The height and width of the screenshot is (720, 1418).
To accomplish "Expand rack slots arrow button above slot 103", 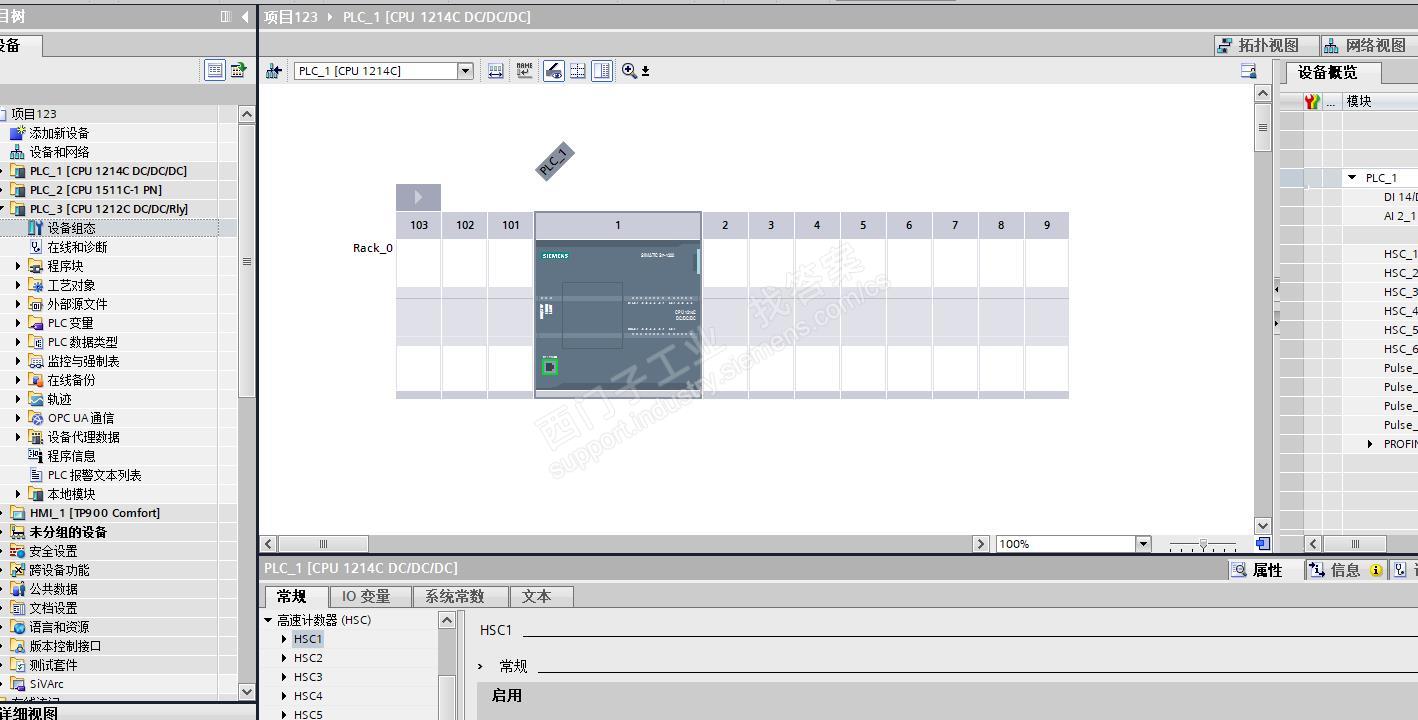I will point(418,197).
